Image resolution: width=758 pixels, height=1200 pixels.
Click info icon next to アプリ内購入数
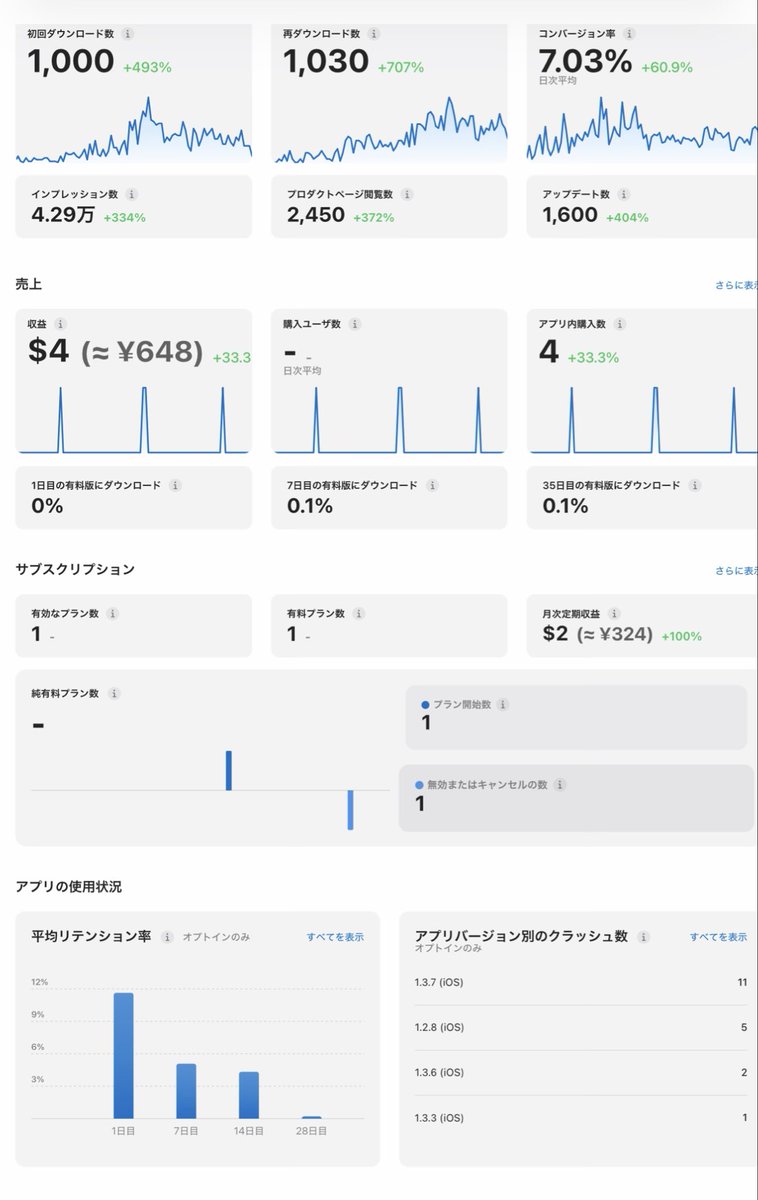click(x=621, y=324)
